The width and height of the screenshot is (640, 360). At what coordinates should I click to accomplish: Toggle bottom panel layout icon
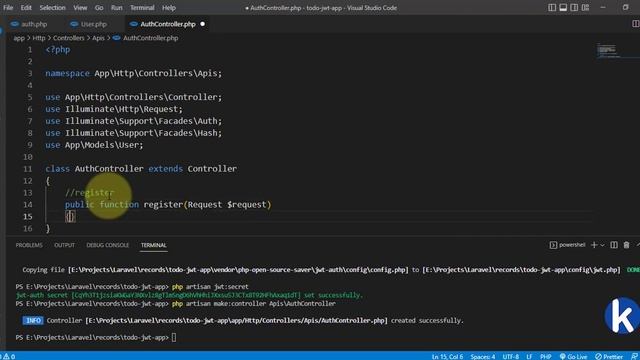563,8
